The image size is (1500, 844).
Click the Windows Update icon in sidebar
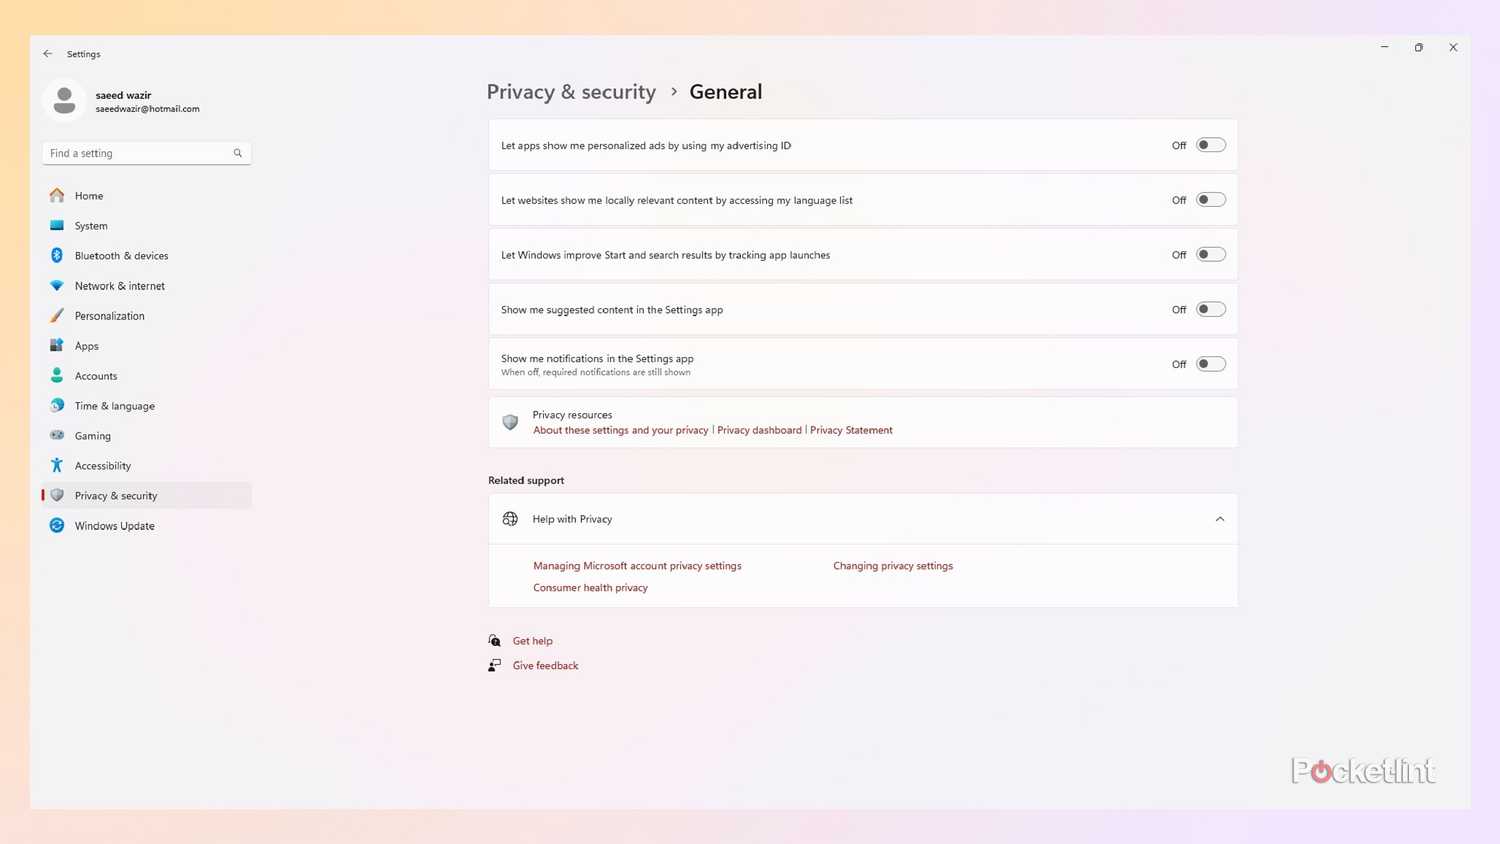pyautogui.click(x=57, y=525)
